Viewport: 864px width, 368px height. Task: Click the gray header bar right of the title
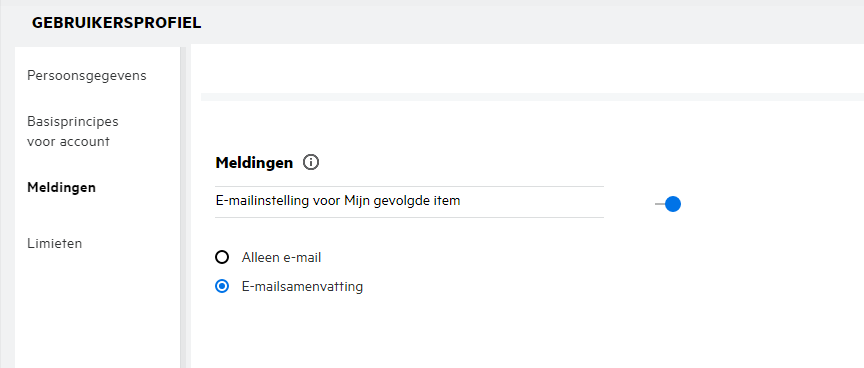coord(532,25)
